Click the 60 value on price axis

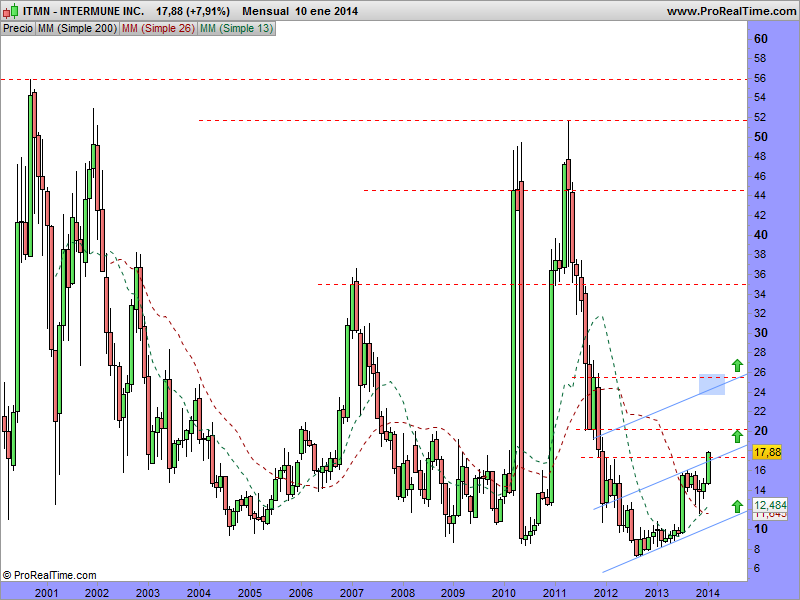760,39
